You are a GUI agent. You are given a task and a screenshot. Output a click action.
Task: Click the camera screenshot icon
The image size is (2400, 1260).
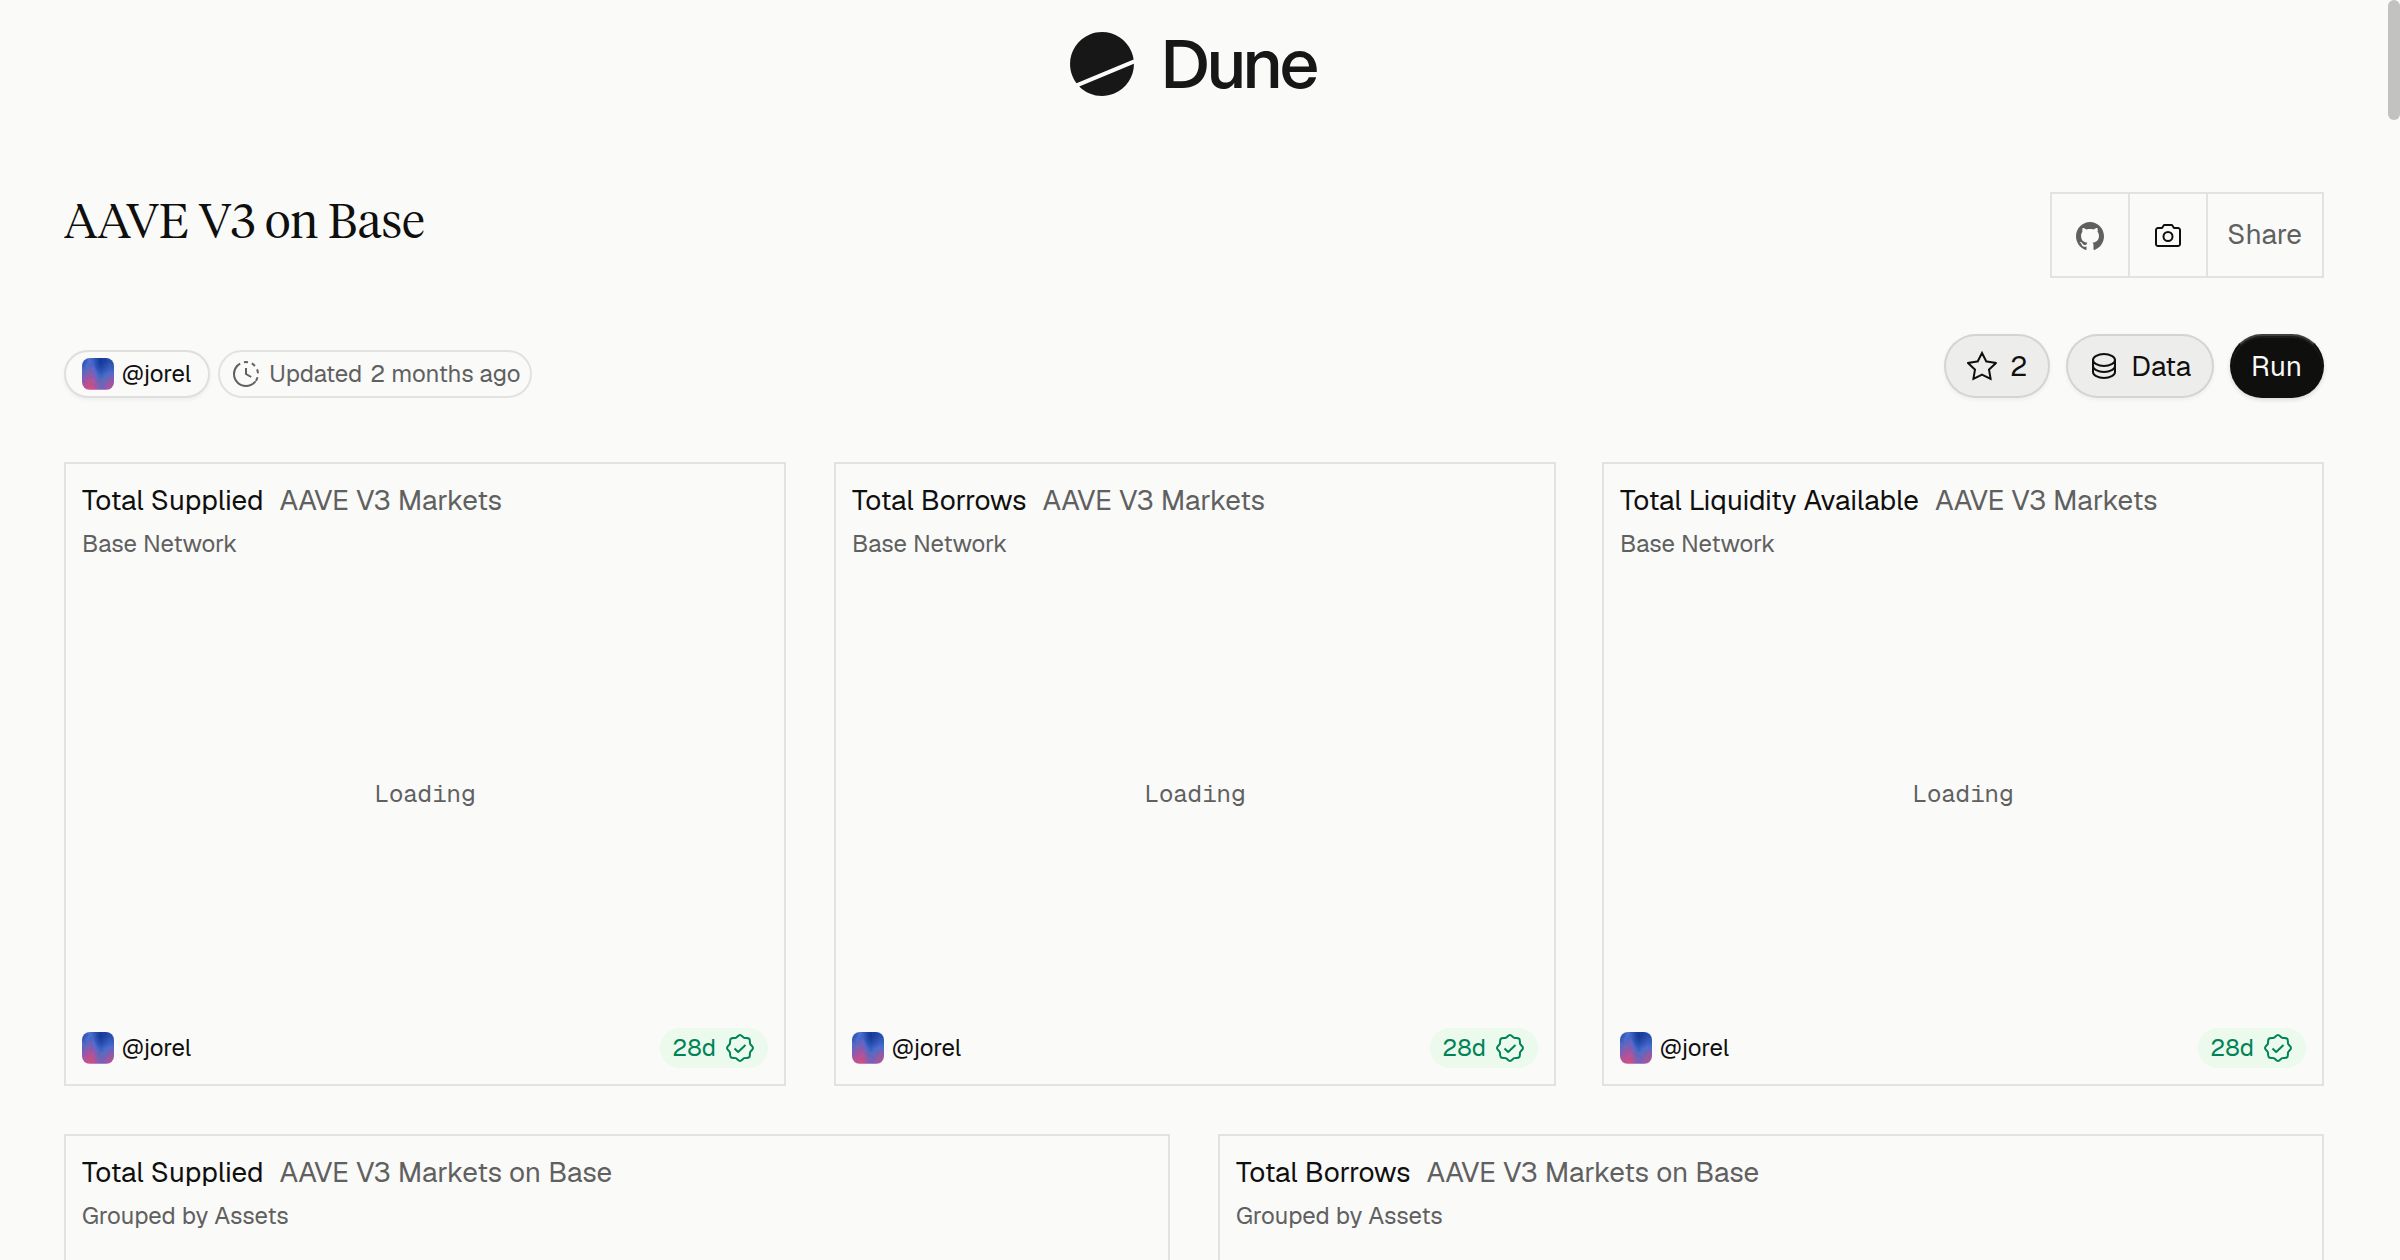[2167, 235]
